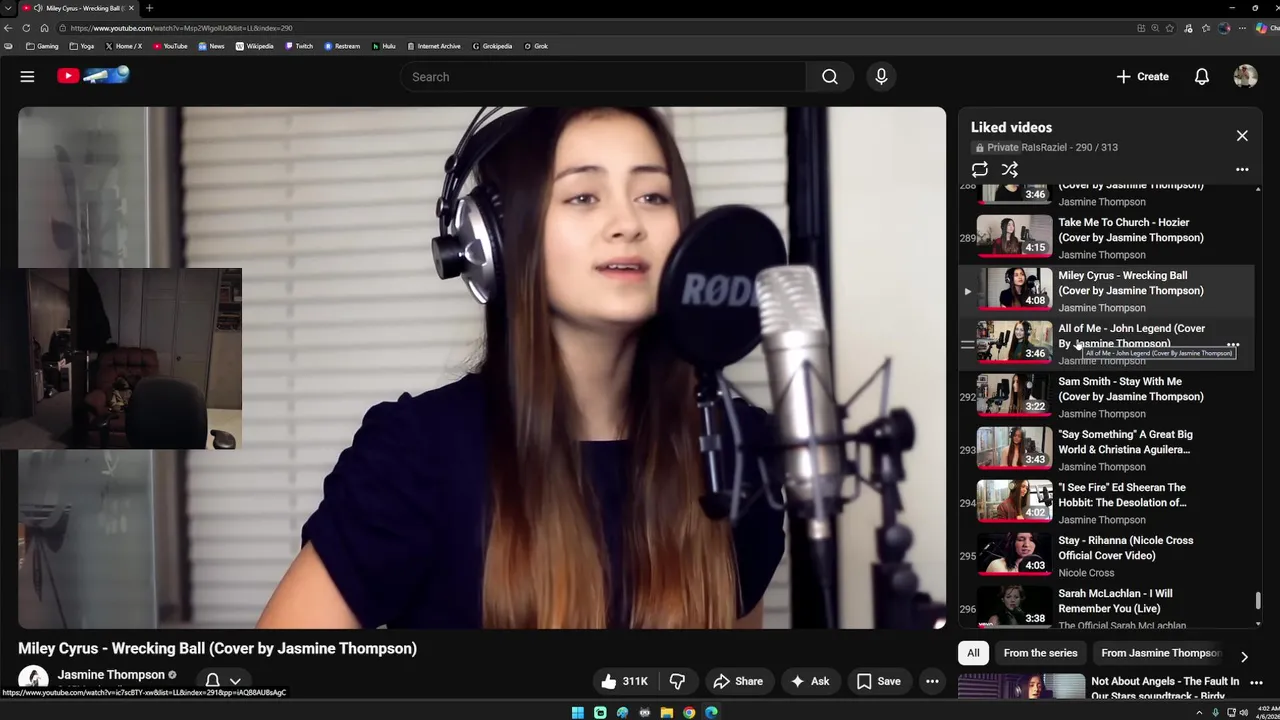1280x720 pixels.
Task: Click Sarah McLachlan I Will Remember You
Action: pyautogui.click(x=1115, y=601)
